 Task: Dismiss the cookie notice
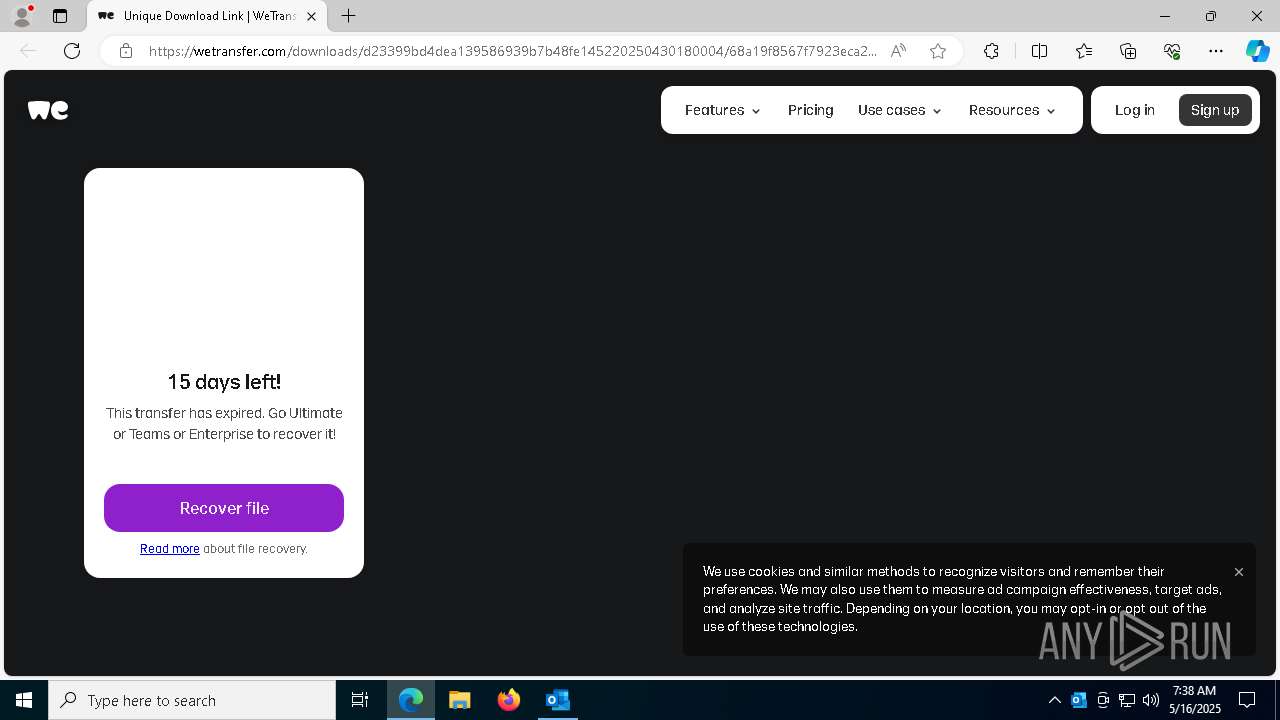pos(1239,572)
